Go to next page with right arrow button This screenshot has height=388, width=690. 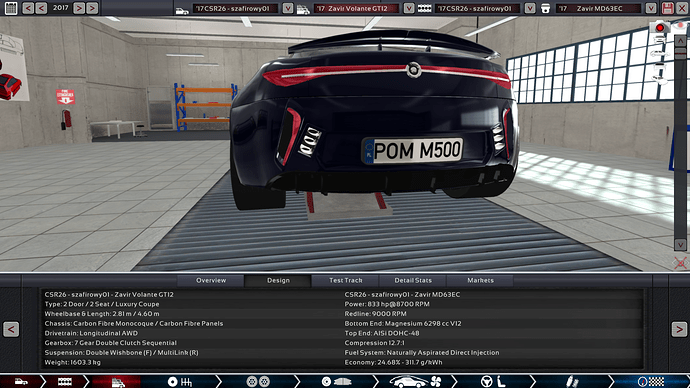click(x=679, y=329)
